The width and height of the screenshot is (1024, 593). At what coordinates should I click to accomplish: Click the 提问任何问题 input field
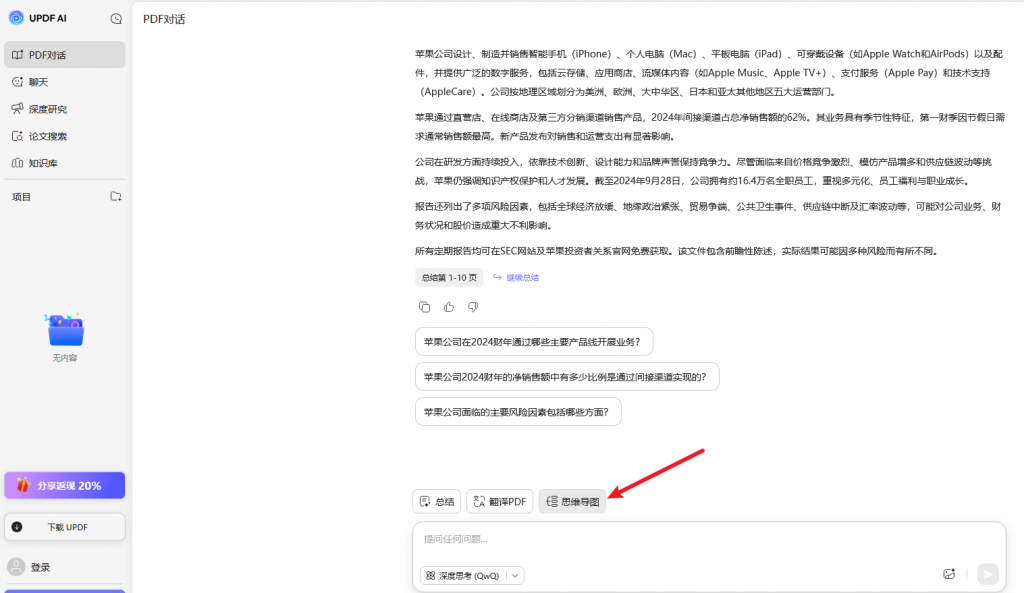pos(700,540)
